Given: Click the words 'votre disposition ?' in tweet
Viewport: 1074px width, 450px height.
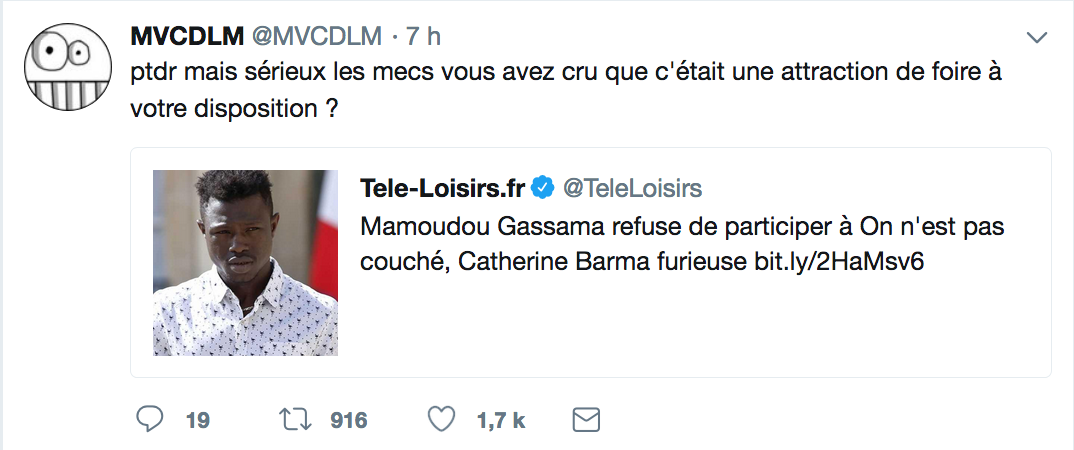Looking at the screenshot, I should [232, 108].
